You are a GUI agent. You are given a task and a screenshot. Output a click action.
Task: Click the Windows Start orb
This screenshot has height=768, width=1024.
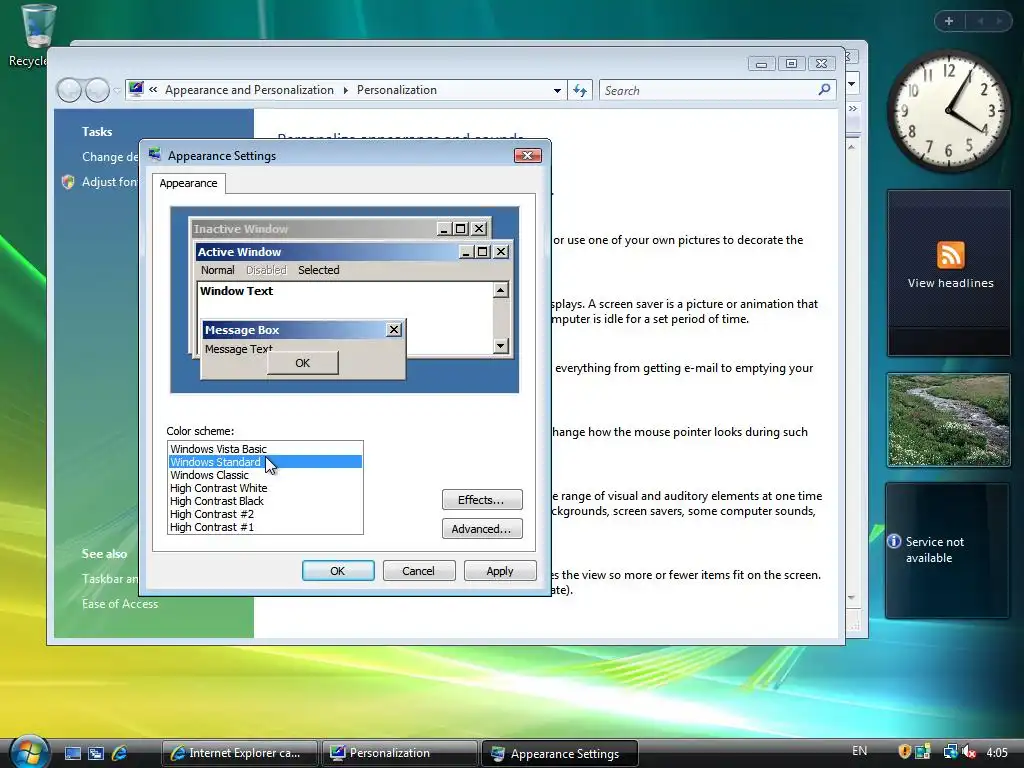point(27,753)
